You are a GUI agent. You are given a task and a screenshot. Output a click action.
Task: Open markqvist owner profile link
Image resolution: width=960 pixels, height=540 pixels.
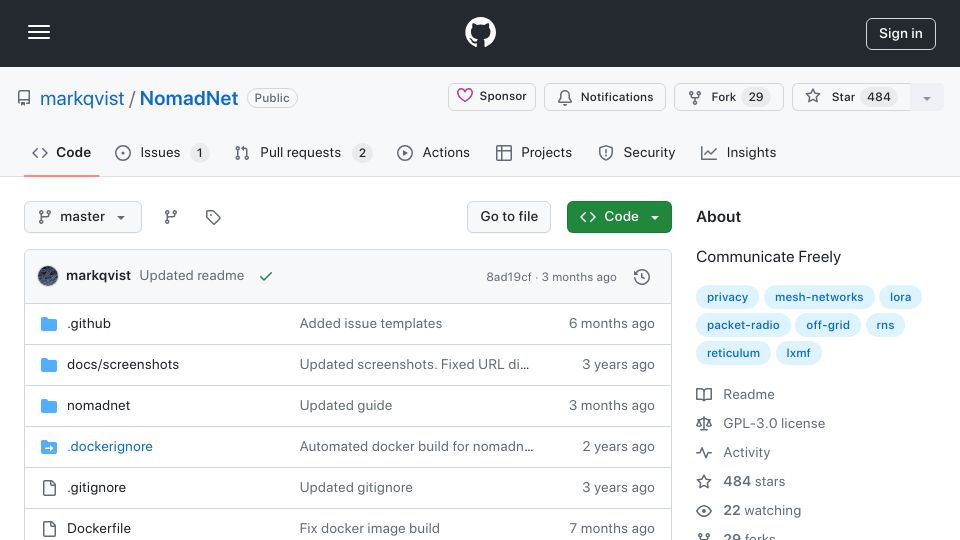point(81,98)
